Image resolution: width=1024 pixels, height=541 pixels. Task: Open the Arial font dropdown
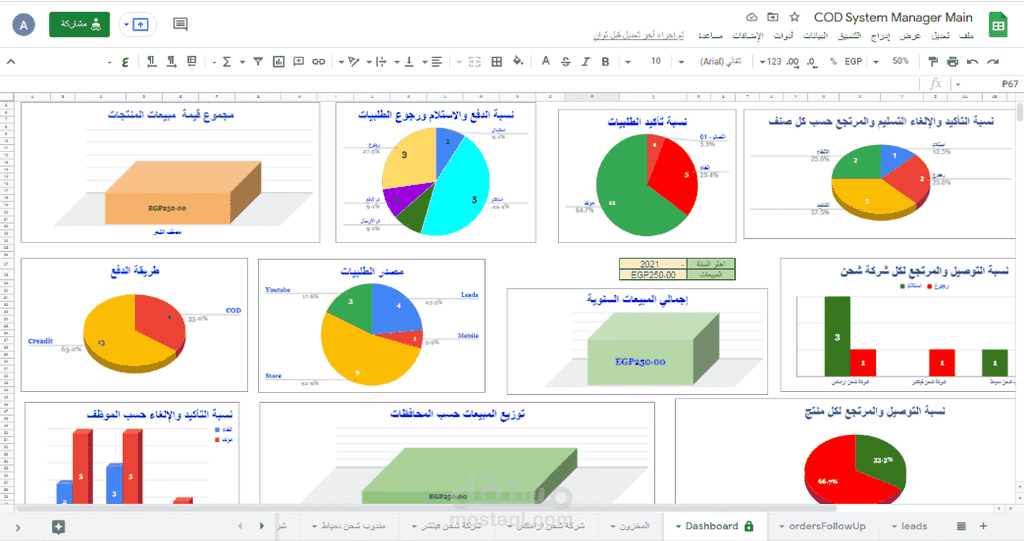pos(712,61)
